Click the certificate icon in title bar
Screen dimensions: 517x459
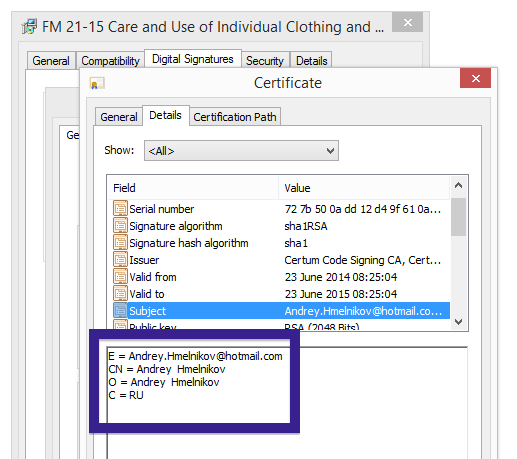pos(97,83)
